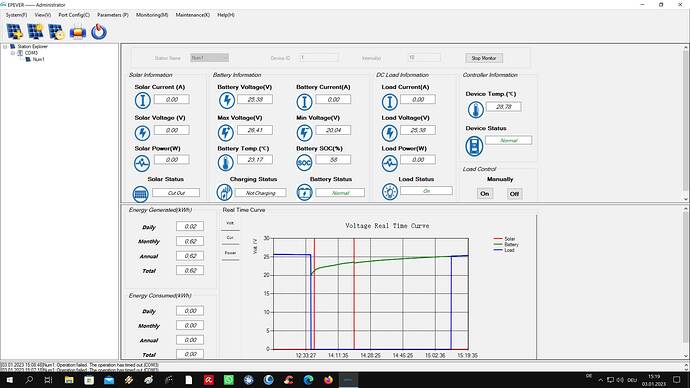Click the Load Voltage lightning icon
The image size is (690, 388).
pyautogui.click(x=389, y=132)
